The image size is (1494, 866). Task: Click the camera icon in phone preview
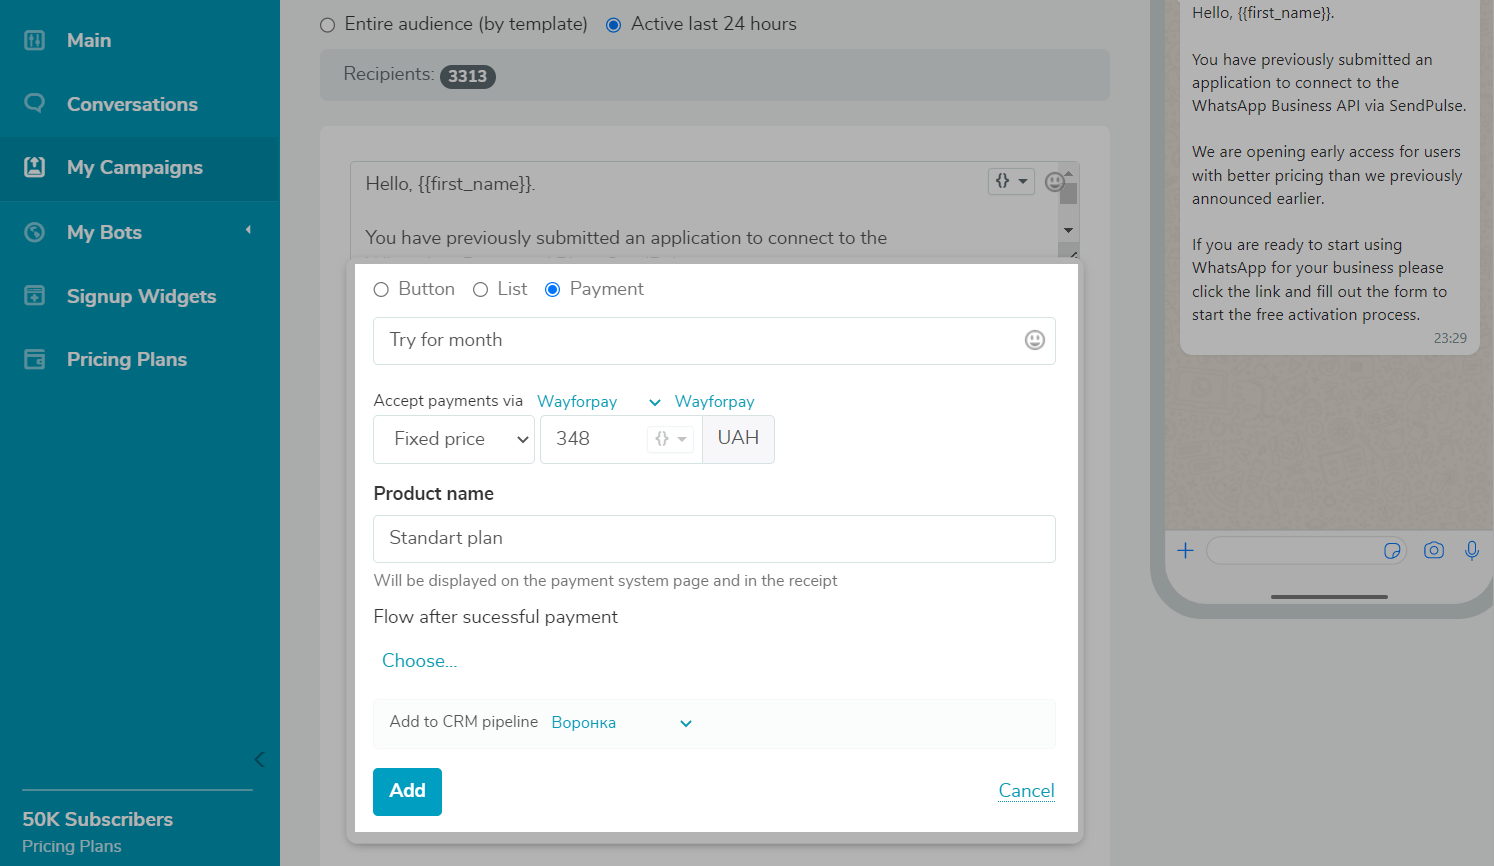[1433, 550]
